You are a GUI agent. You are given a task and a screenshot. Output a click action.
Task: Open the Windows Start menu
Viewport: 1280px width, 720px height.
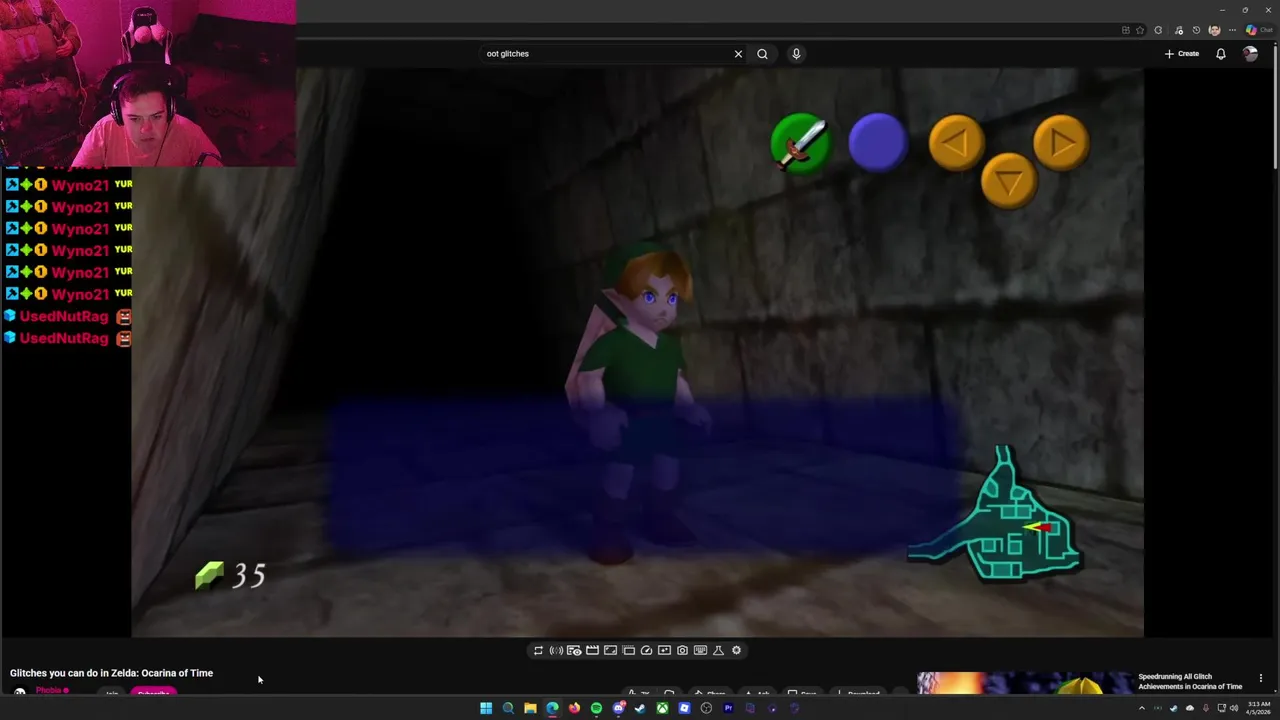pos(486,708)
